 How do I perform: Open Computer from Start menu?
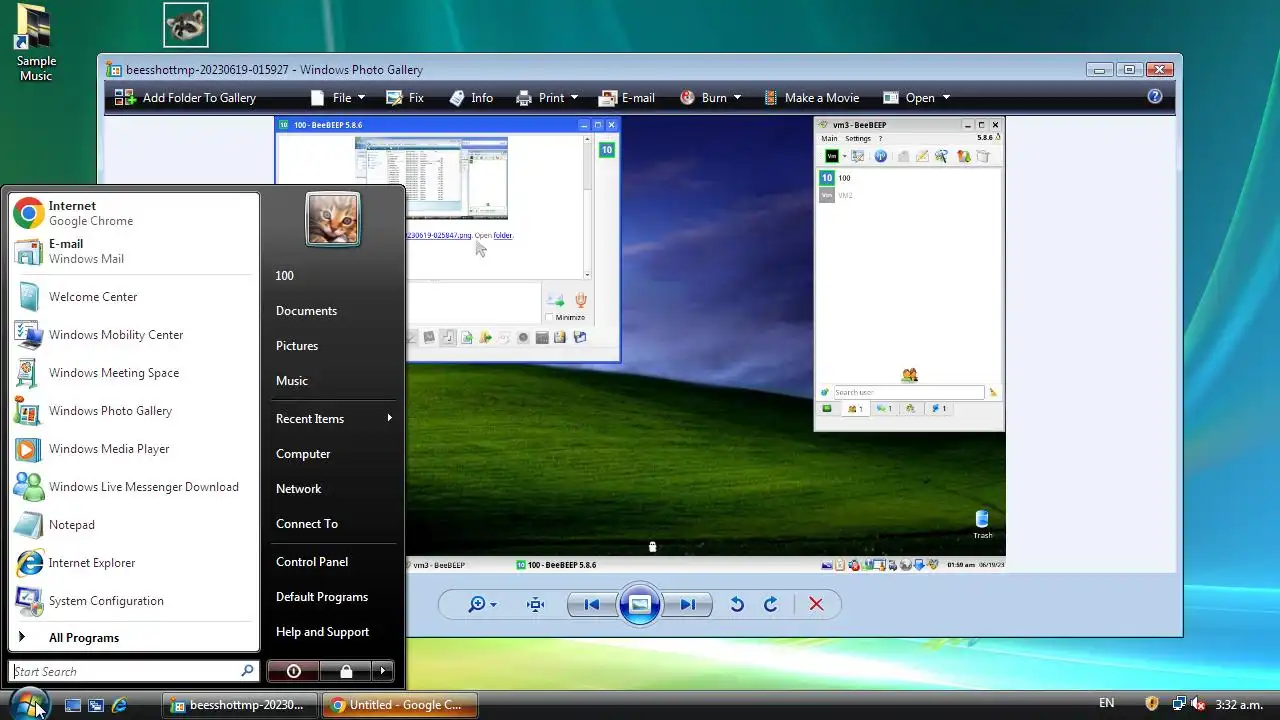click(332, 454)
